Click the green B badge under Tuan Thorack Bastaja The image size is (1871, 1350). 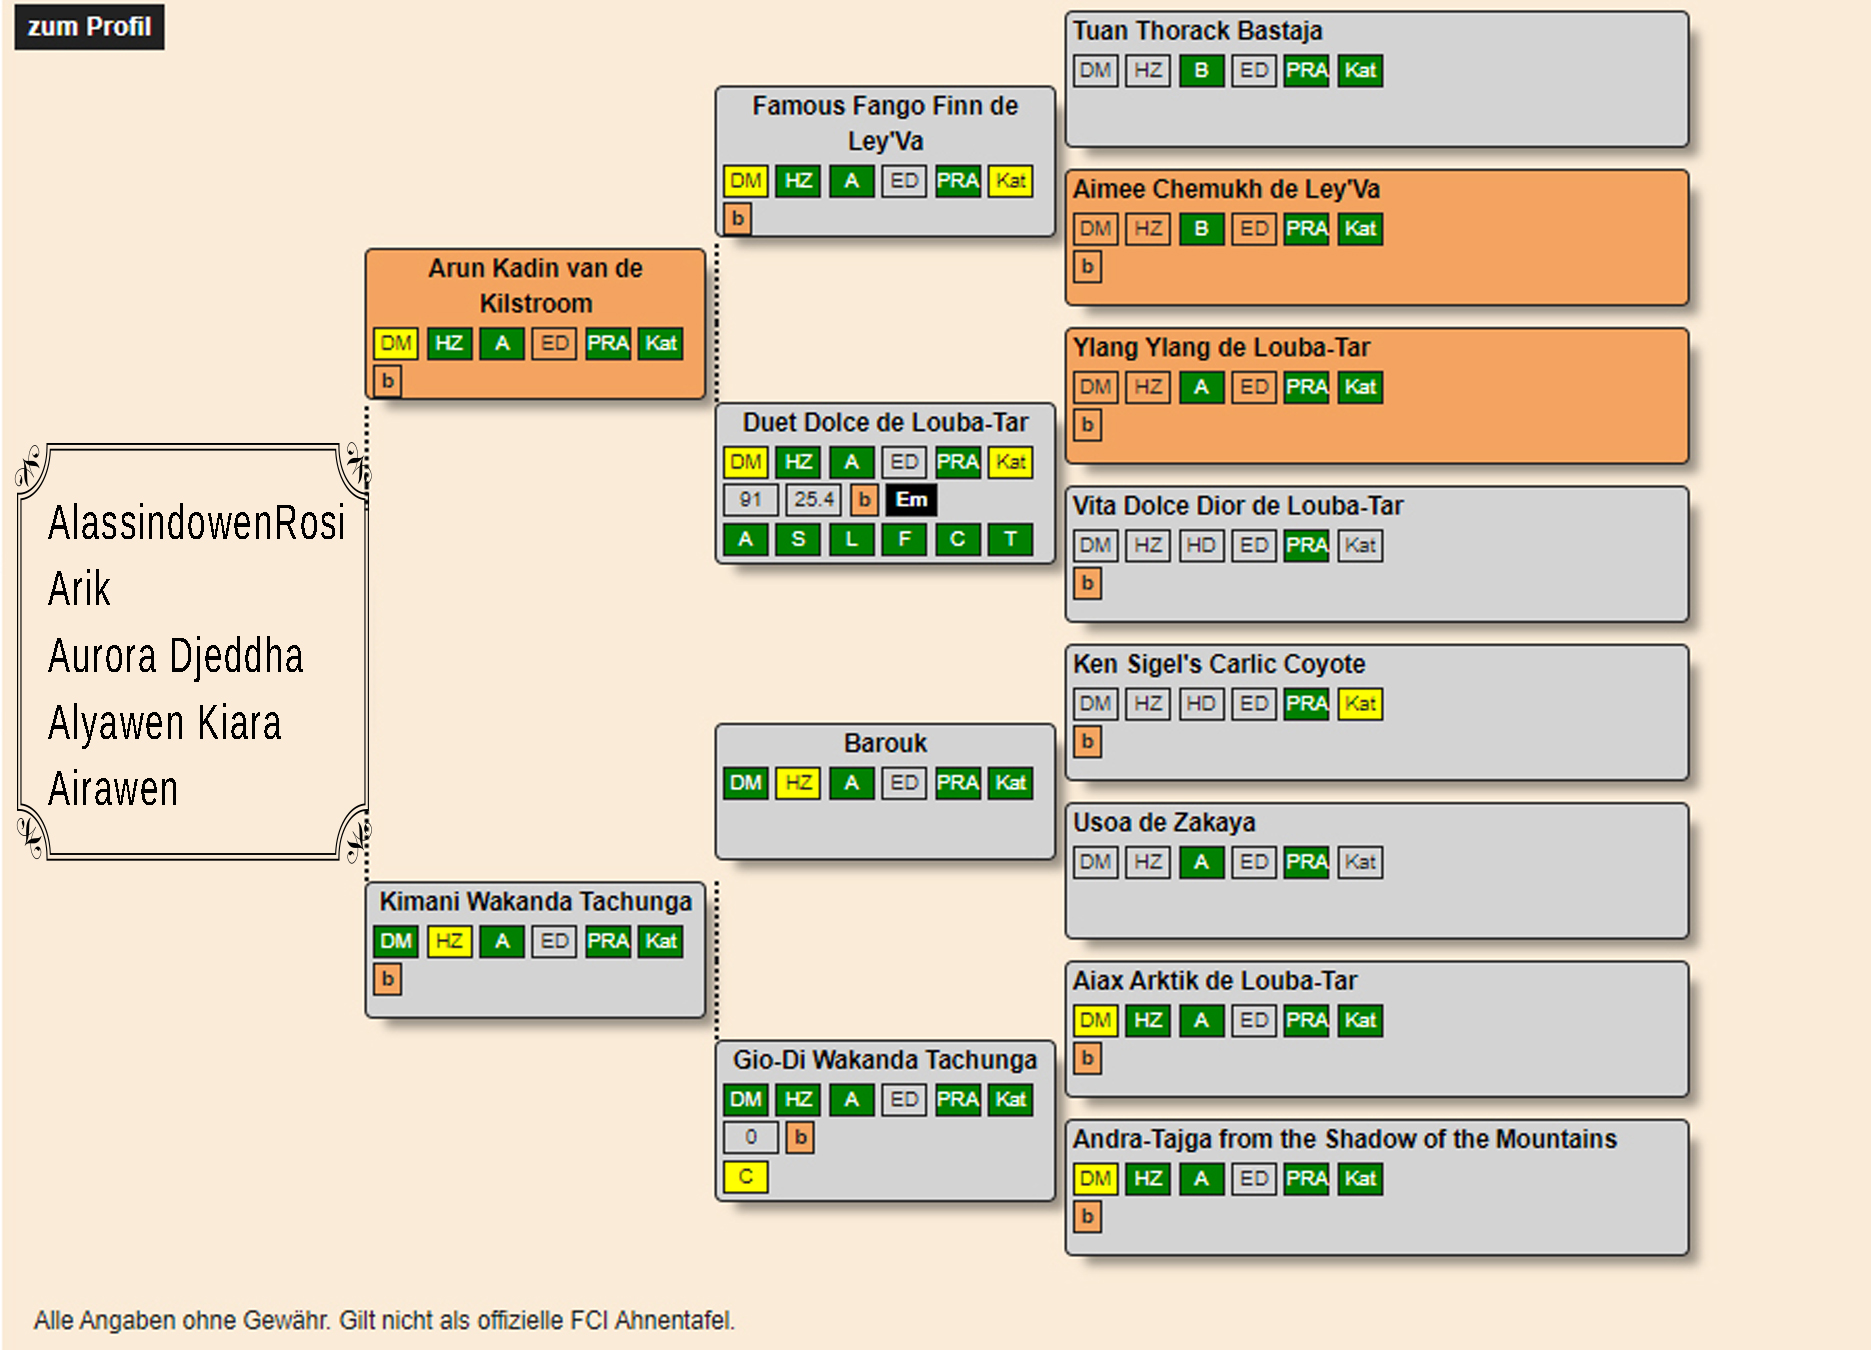pyautogui.click(x=1201, y=71)
